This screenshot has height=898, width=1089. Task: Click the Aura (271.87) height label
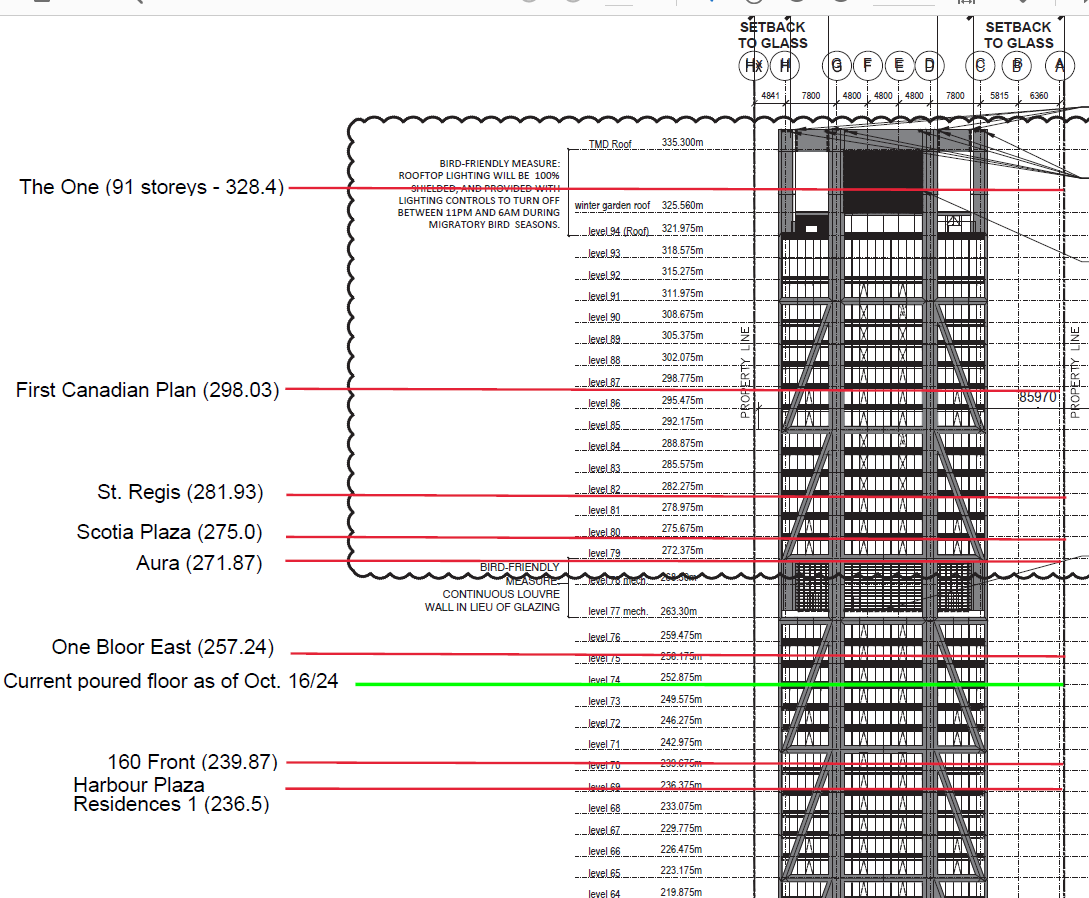[199, 563]
